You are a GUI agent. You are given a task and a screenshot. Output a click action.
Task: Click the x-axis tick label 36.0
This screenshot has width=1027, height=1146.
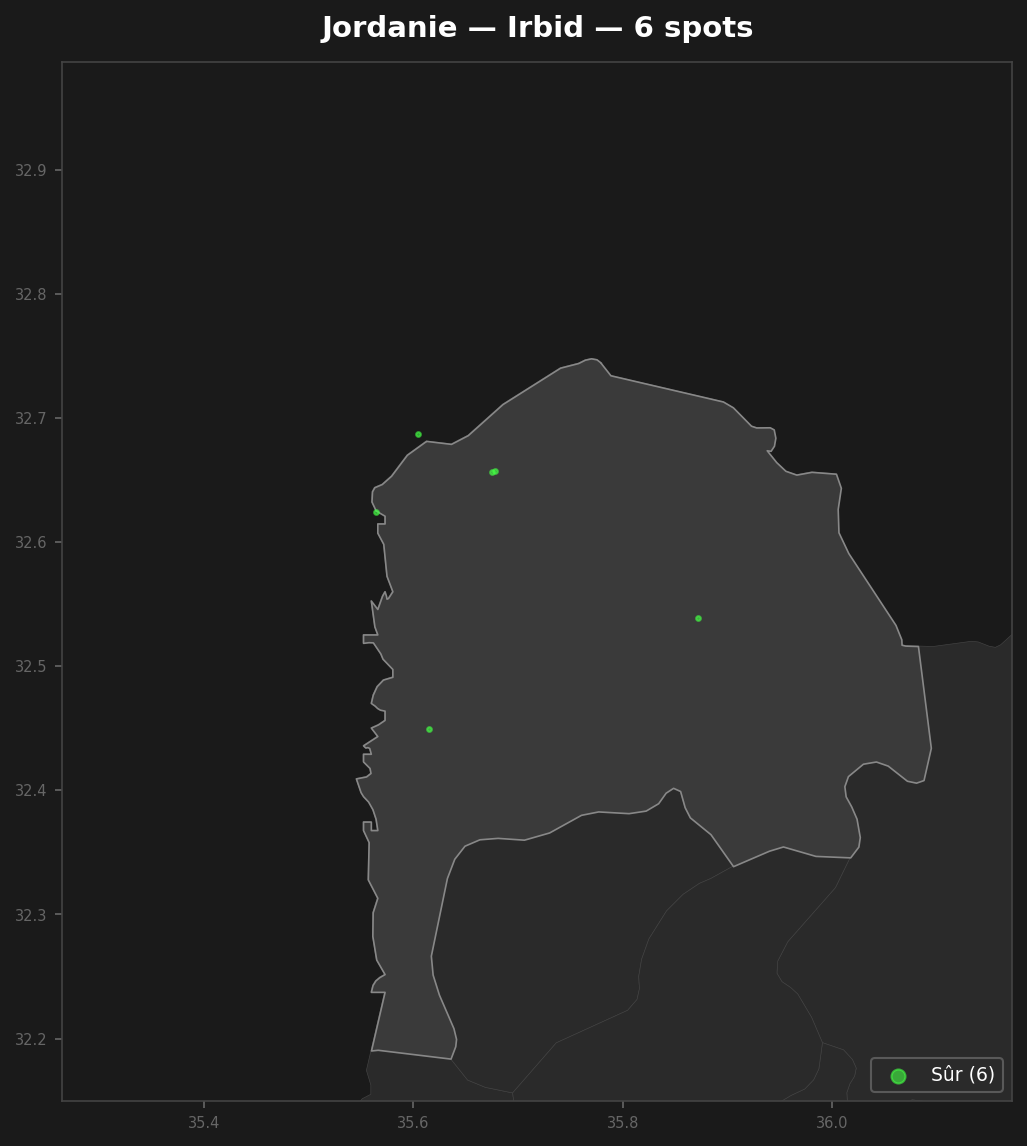pos(831,1123)
